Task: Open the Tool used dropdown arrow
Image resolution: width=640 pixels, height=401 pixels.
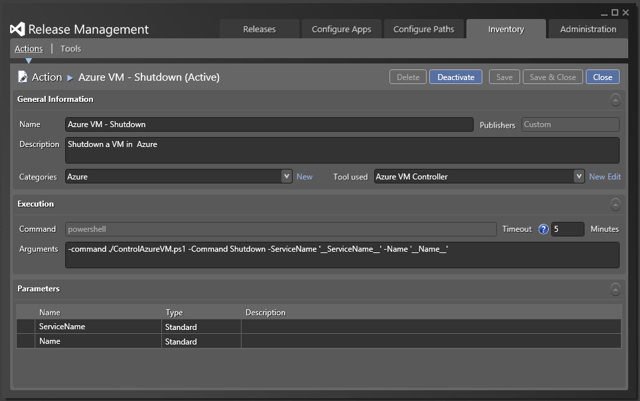Action: [x=579, y=176]
